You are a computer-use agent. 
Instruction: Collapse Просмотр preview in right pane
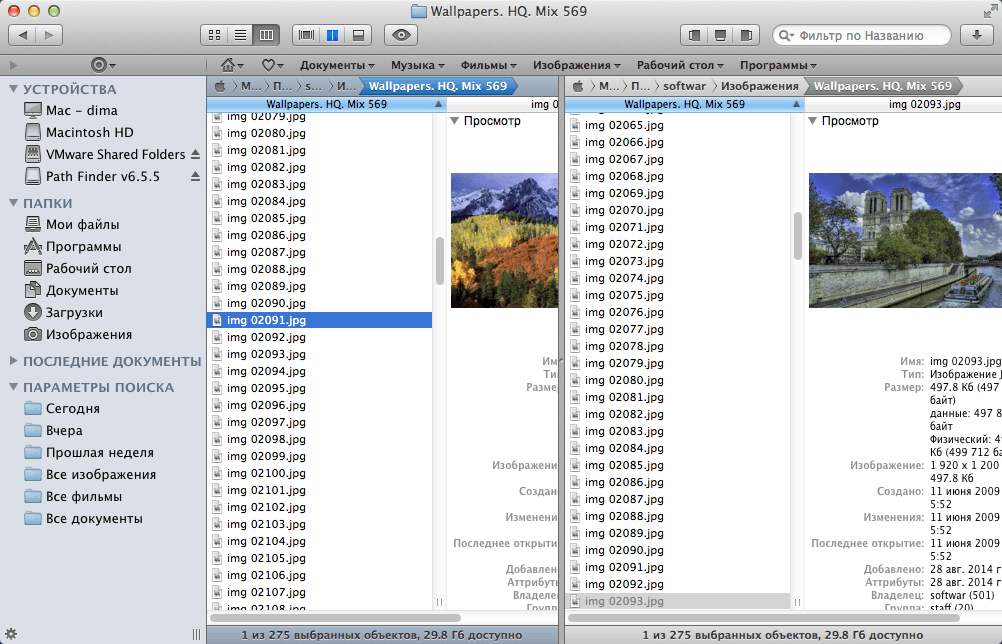[x=812, y=121]
